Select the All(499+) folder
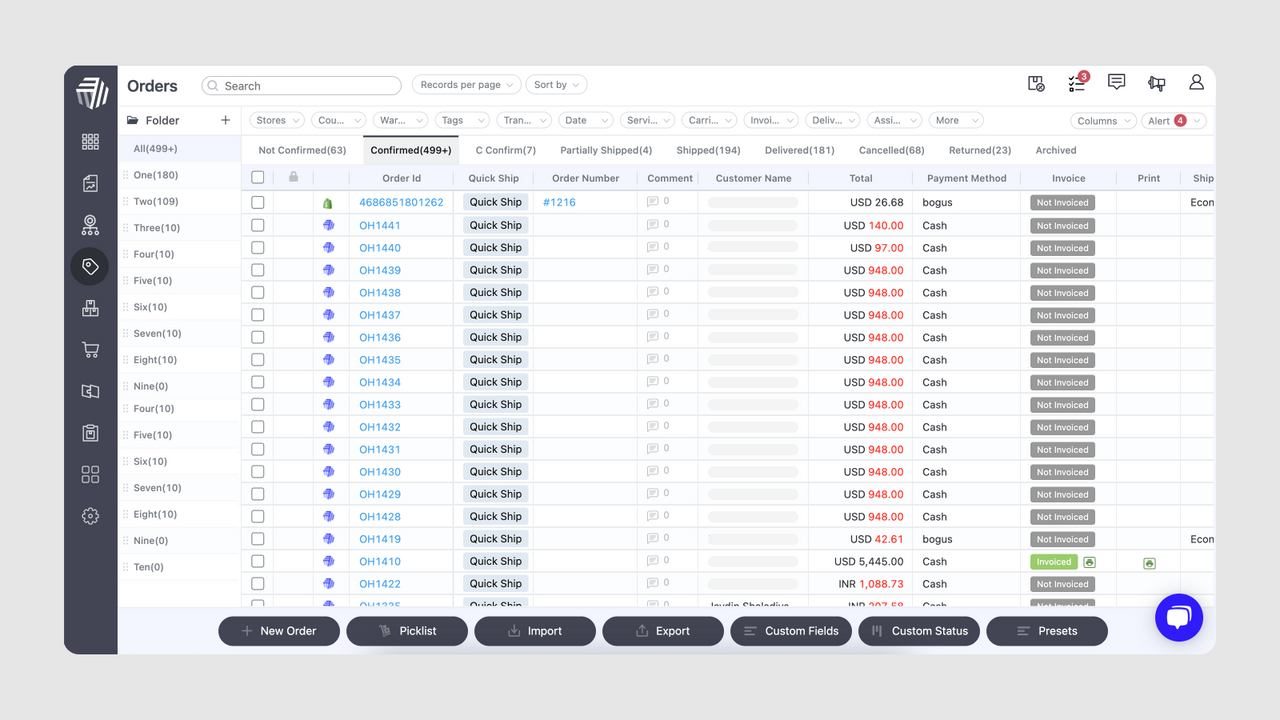This screenshot has width=1280, height=720. [x=179, y=148]
